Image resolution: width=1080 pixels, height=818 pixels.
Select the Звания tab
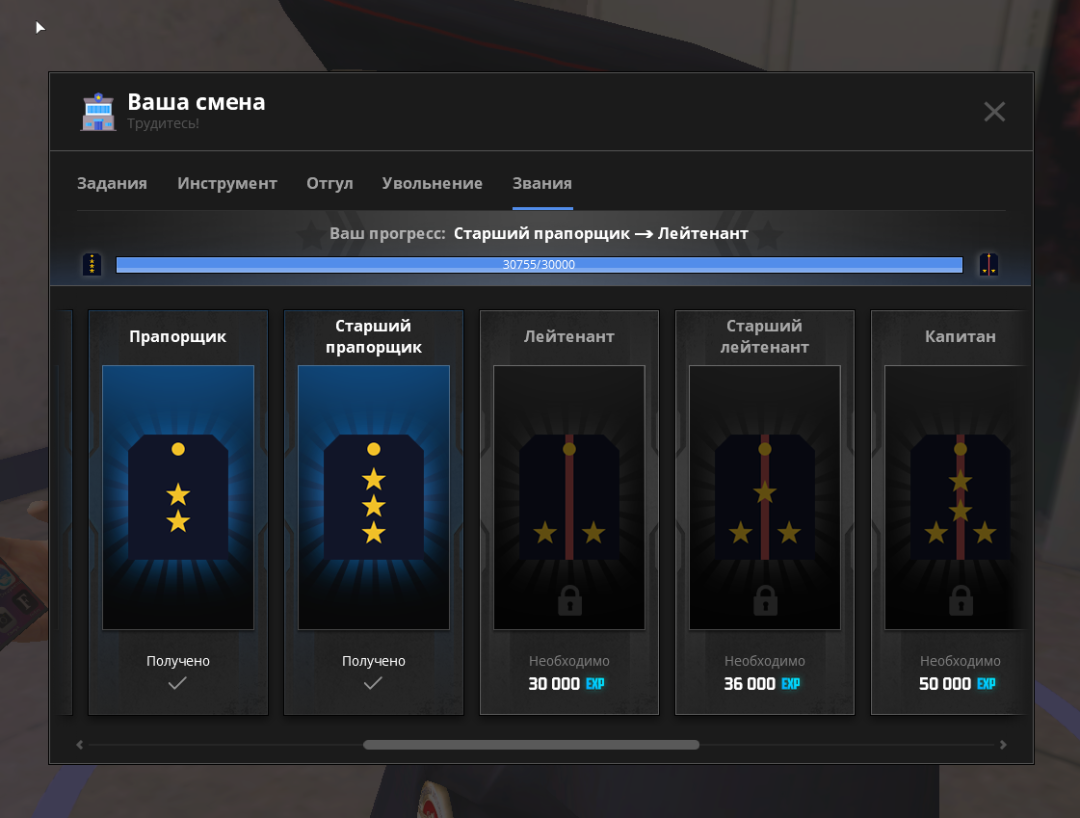(x=542, y=184)
